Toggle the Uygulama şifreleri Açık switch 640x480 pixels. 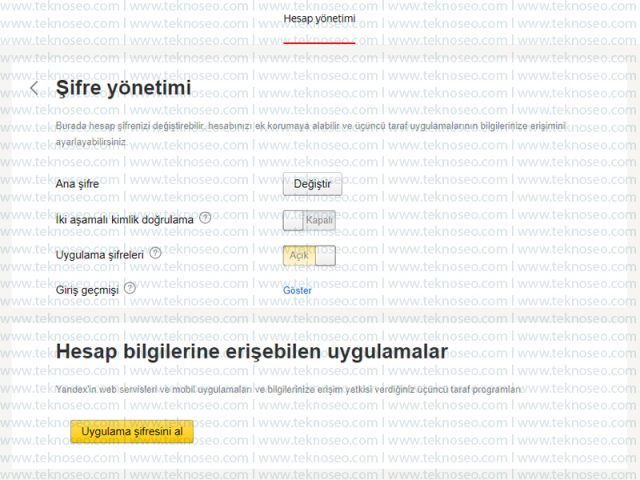coord(309,256)
